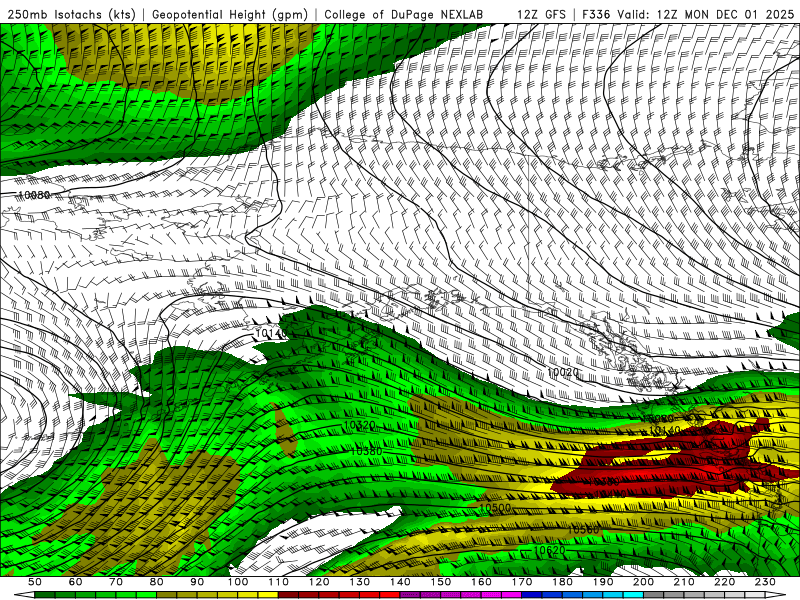Screen dimensions: 800x600
Task: Click the '250mb Isotachs (kts)' title text
Action: coord(72,14)
